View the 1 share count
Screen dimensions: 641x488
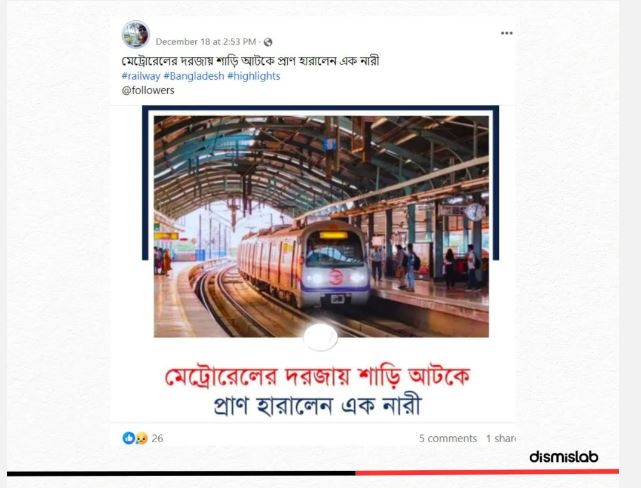pyautogui.click(x=501, y=438)
